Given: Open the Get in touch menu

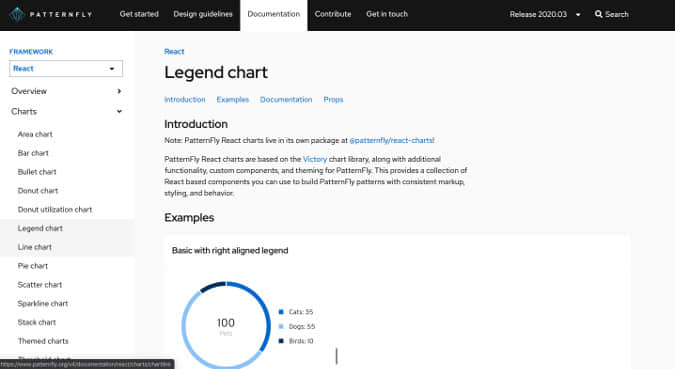Looking at the screenshot, I should click(x=387, y=14).
